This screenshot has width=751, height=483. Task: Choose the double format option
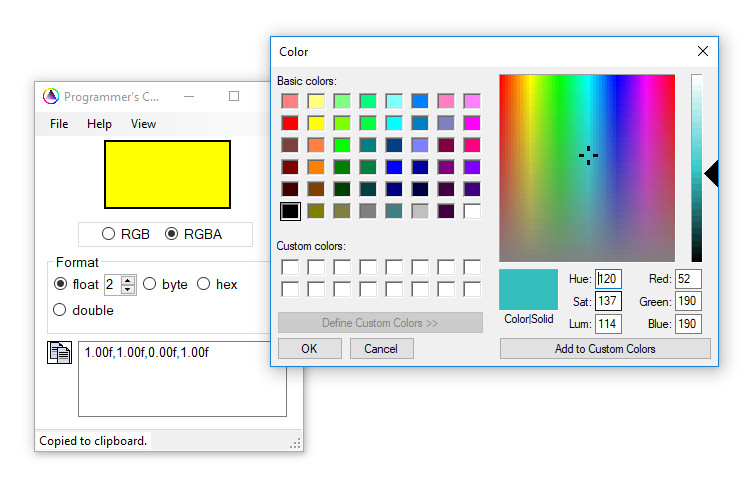coord(83,310)
